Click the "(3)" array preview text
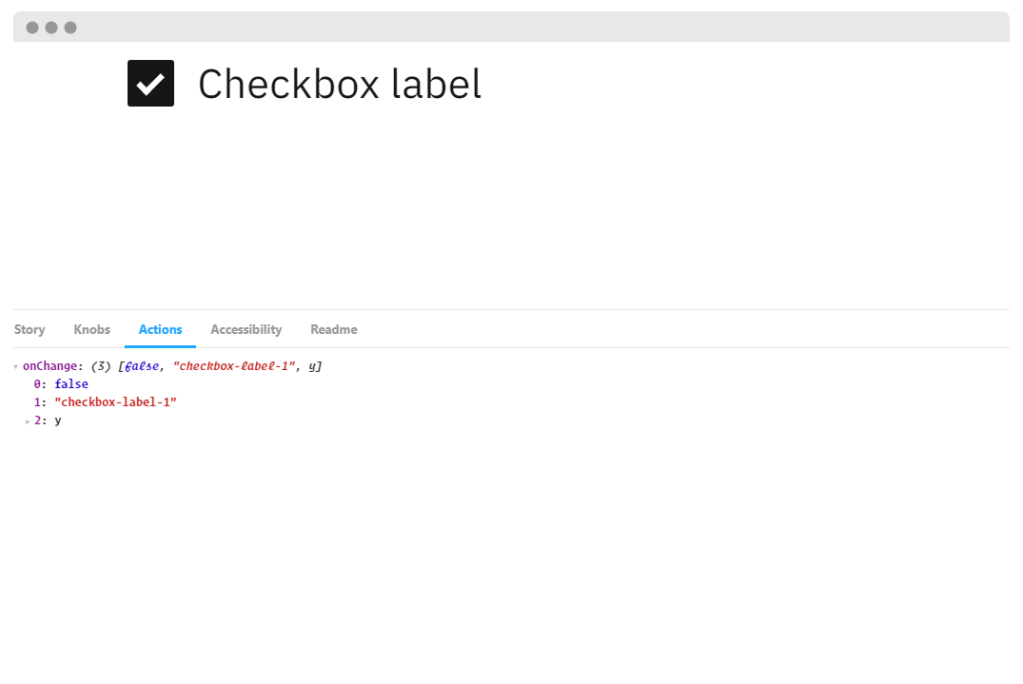This screenshot has width=1023, height=684. pyautogui.click(x=99, y=366)
